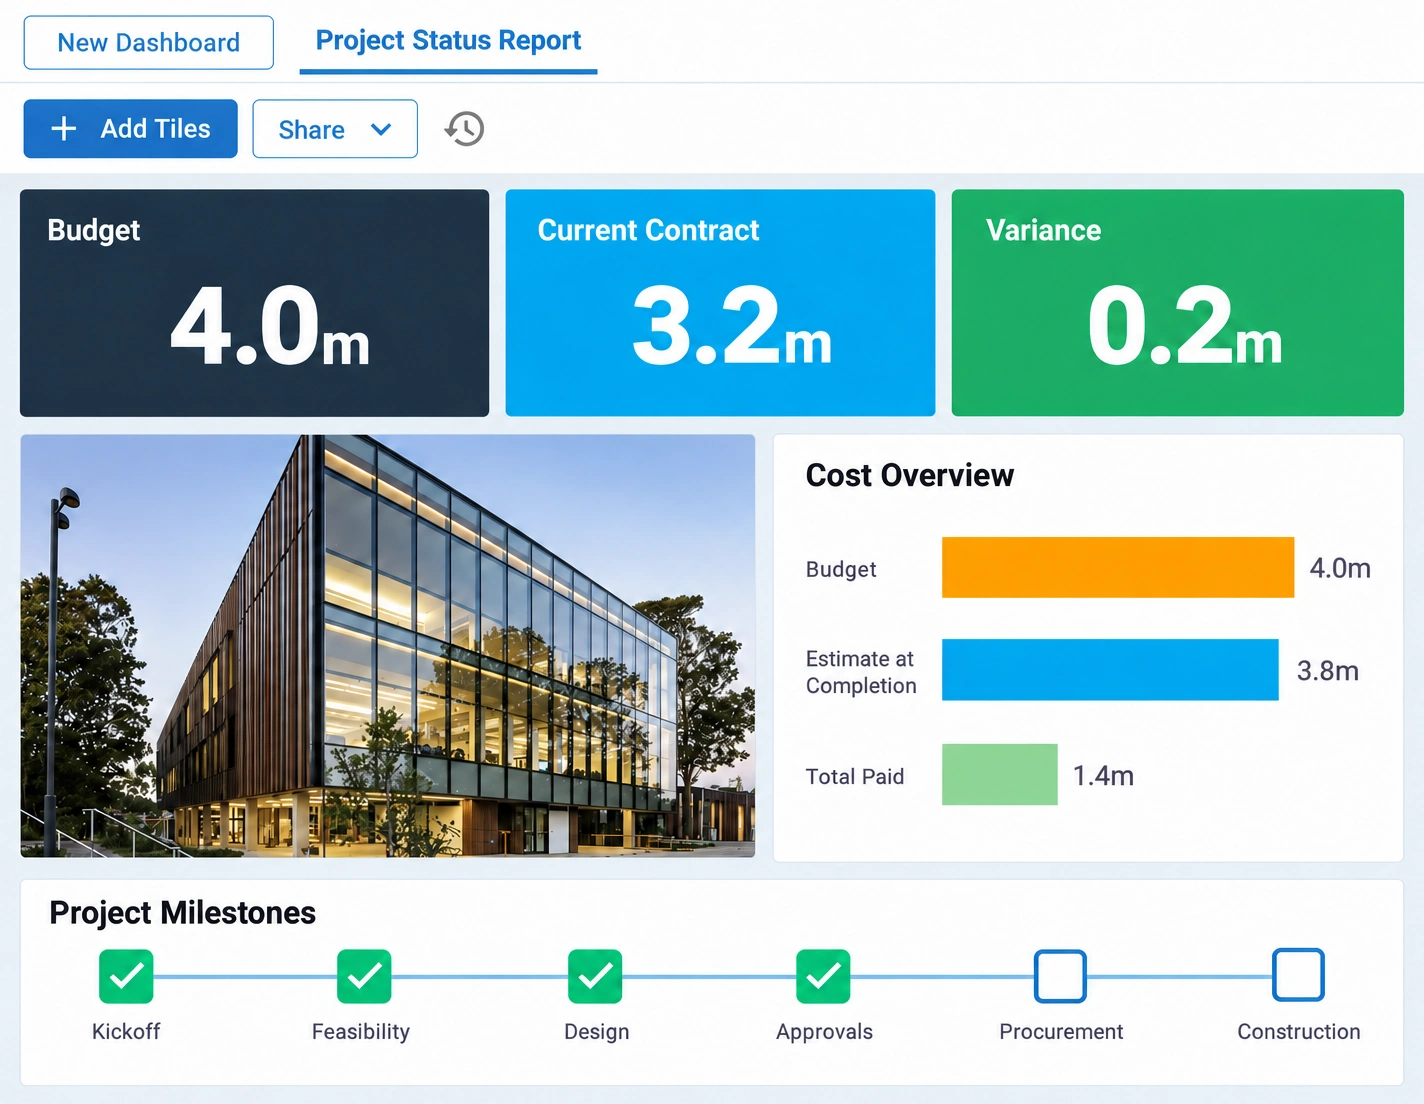
Task: Click the Project Milestones heading
Action: (x=183, y=913)
